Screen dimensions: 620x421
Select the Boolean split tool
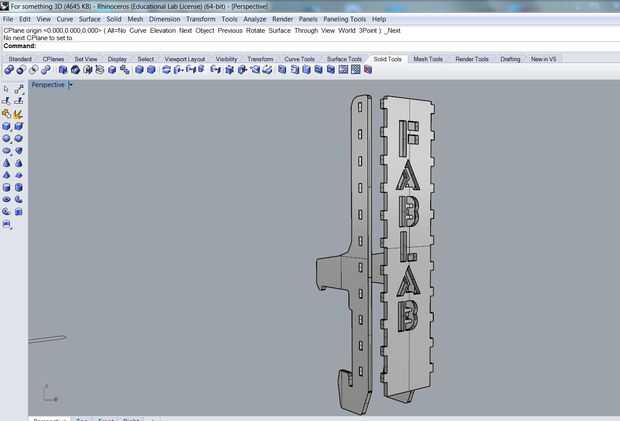46,70
